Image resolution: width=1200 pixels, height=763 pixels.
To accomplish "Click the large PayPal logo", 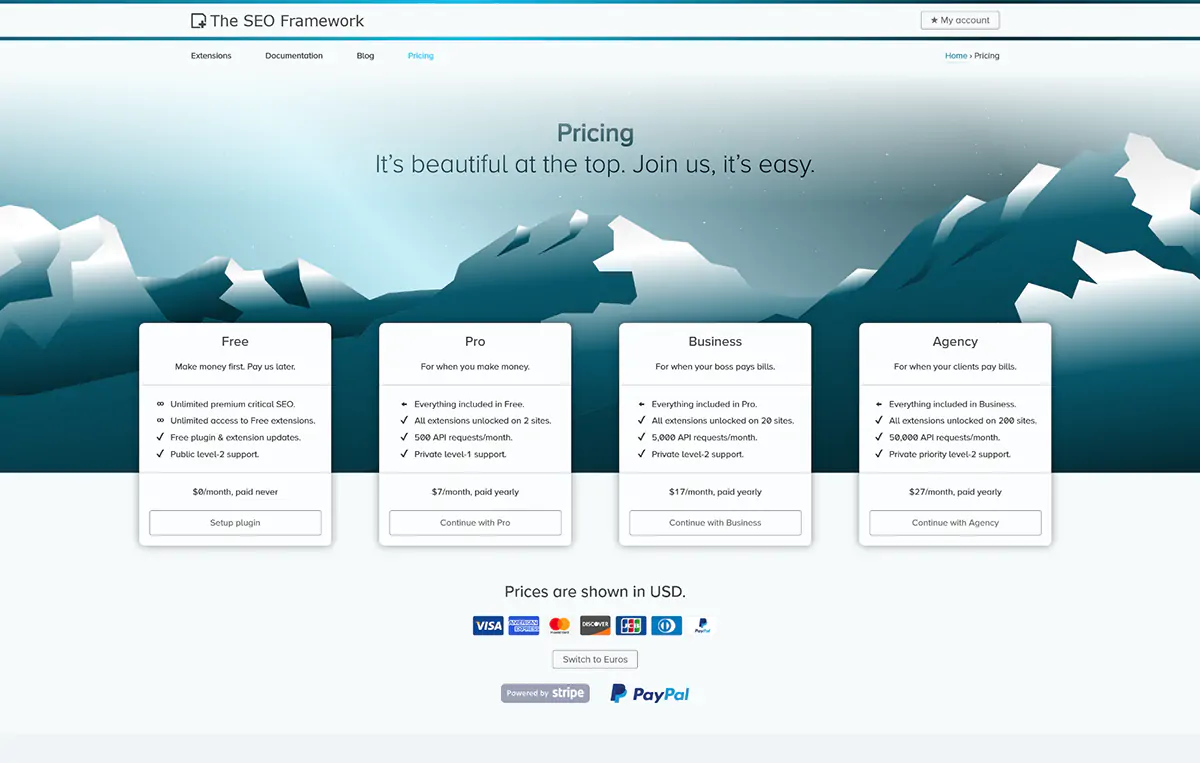I will coord(650,693).
